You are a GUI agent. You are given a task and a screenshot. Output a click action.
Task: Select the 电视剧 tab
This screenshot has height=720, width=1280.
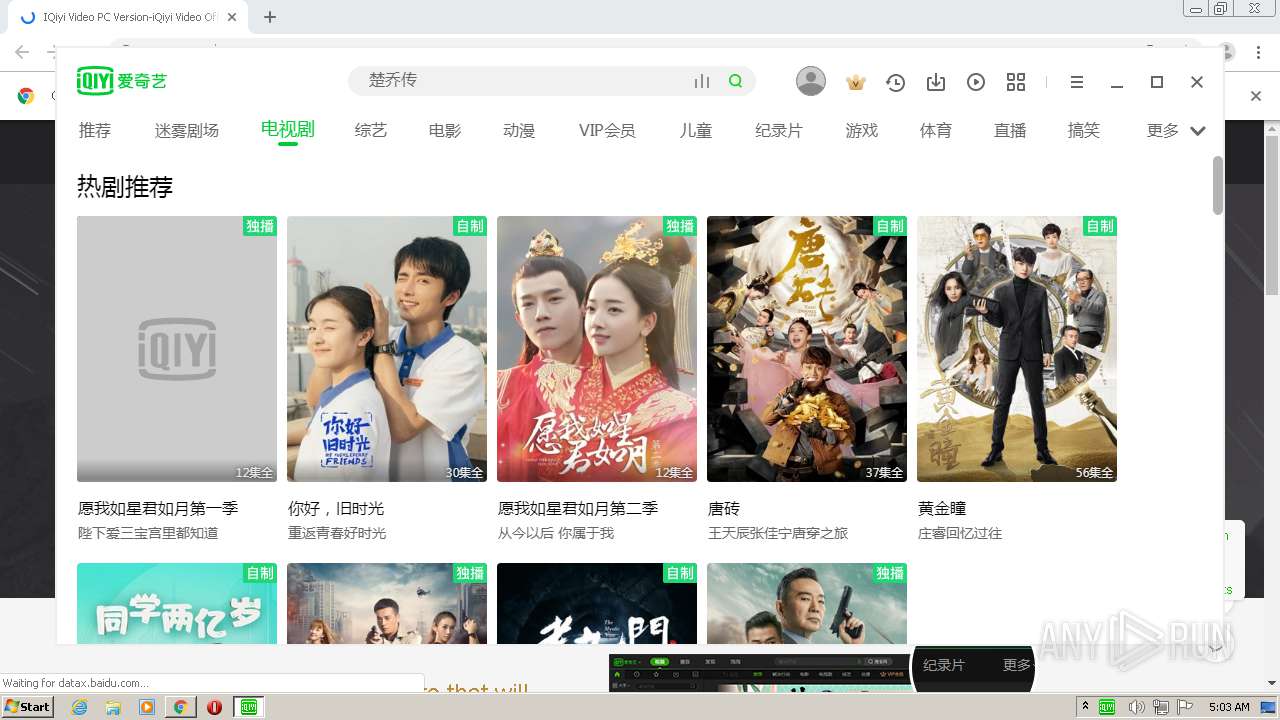[288, 129]
